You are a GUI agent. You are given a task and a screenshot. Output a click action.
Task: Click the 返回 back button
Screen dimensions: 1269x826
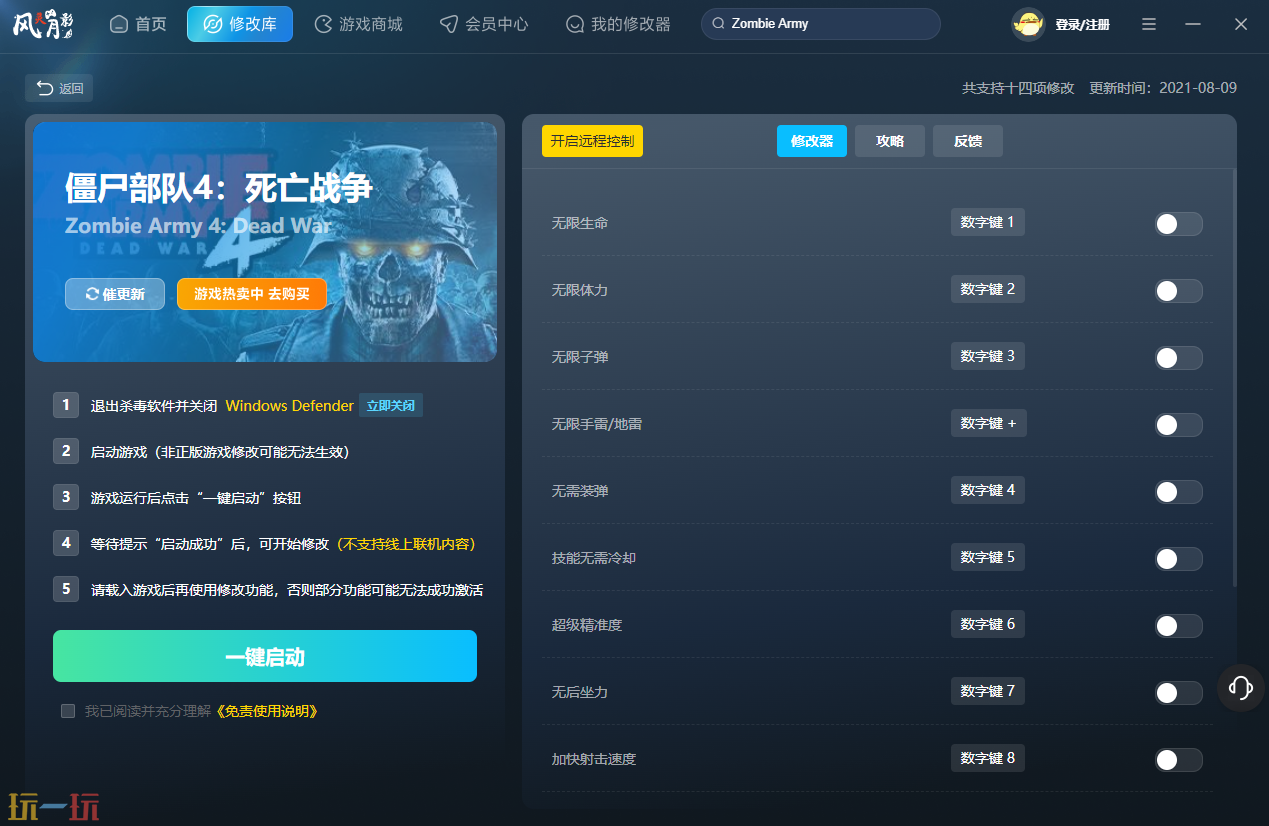pos(60,88)
